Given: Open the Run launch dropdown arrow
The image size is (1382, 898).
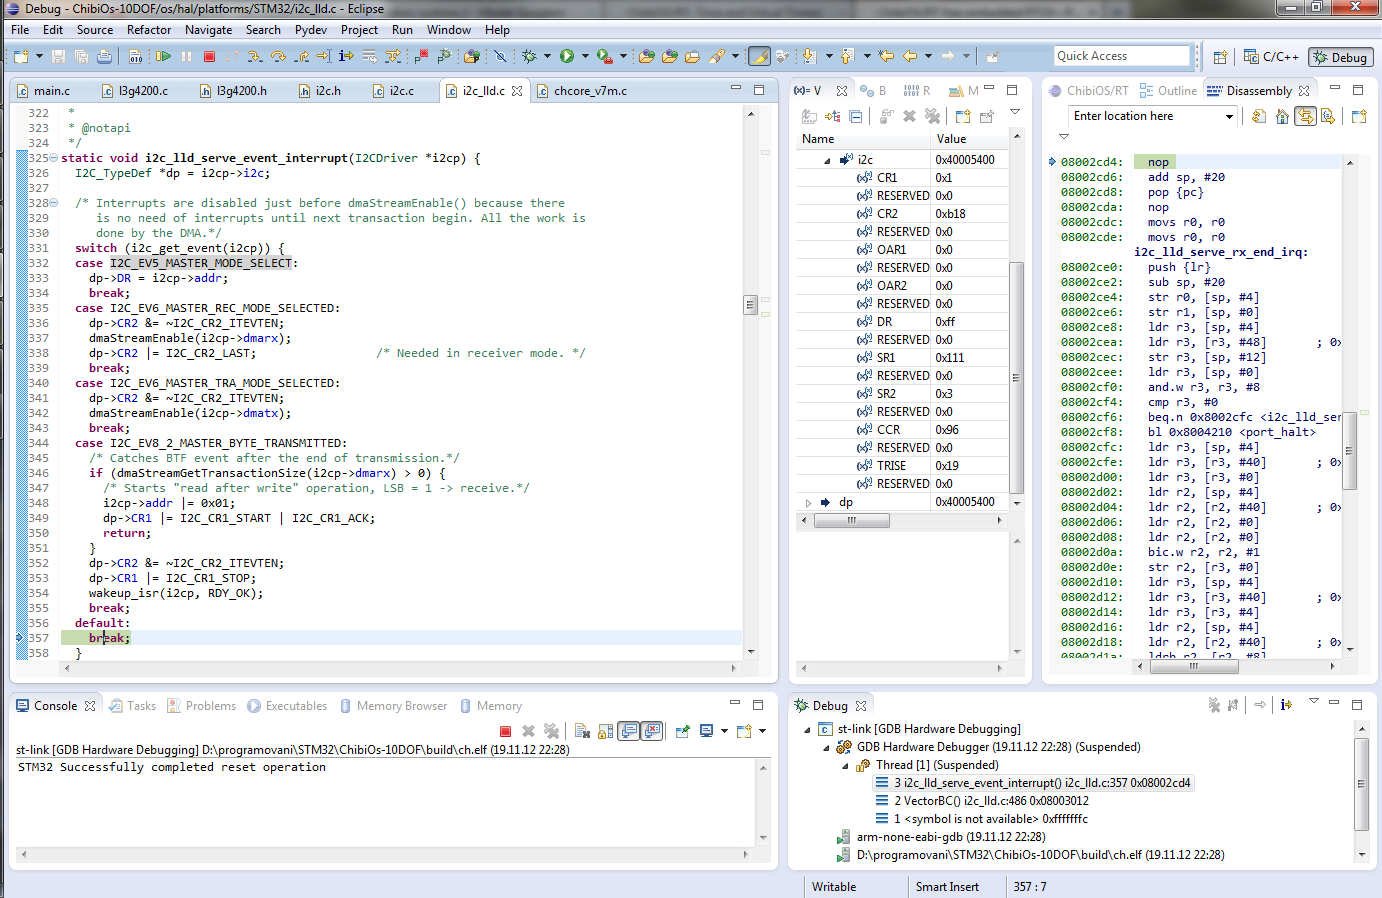Looking at the screenshot, I should click(585, 57).
